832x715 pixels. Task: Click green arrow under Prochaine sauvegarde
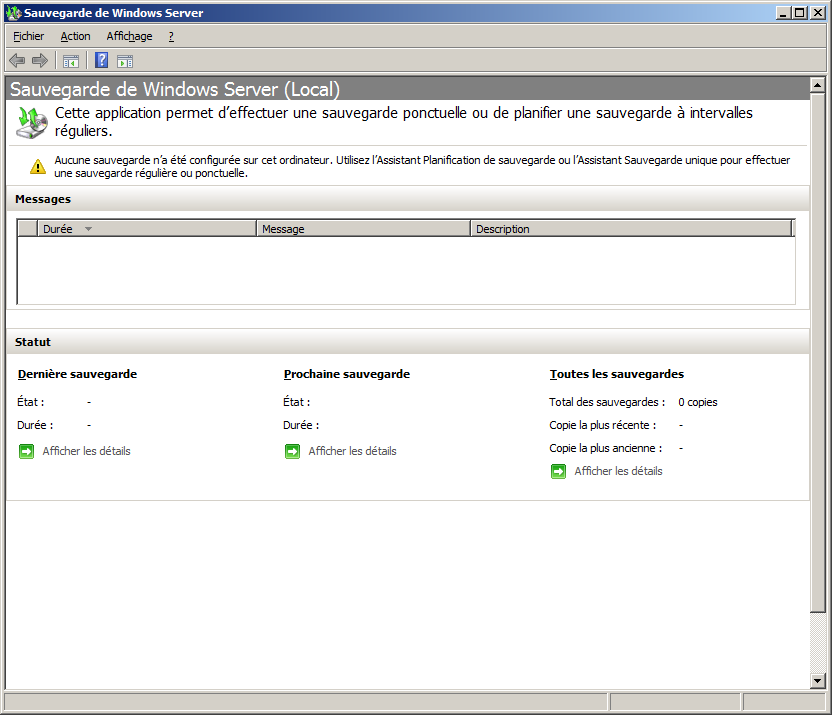click(292, 451)
